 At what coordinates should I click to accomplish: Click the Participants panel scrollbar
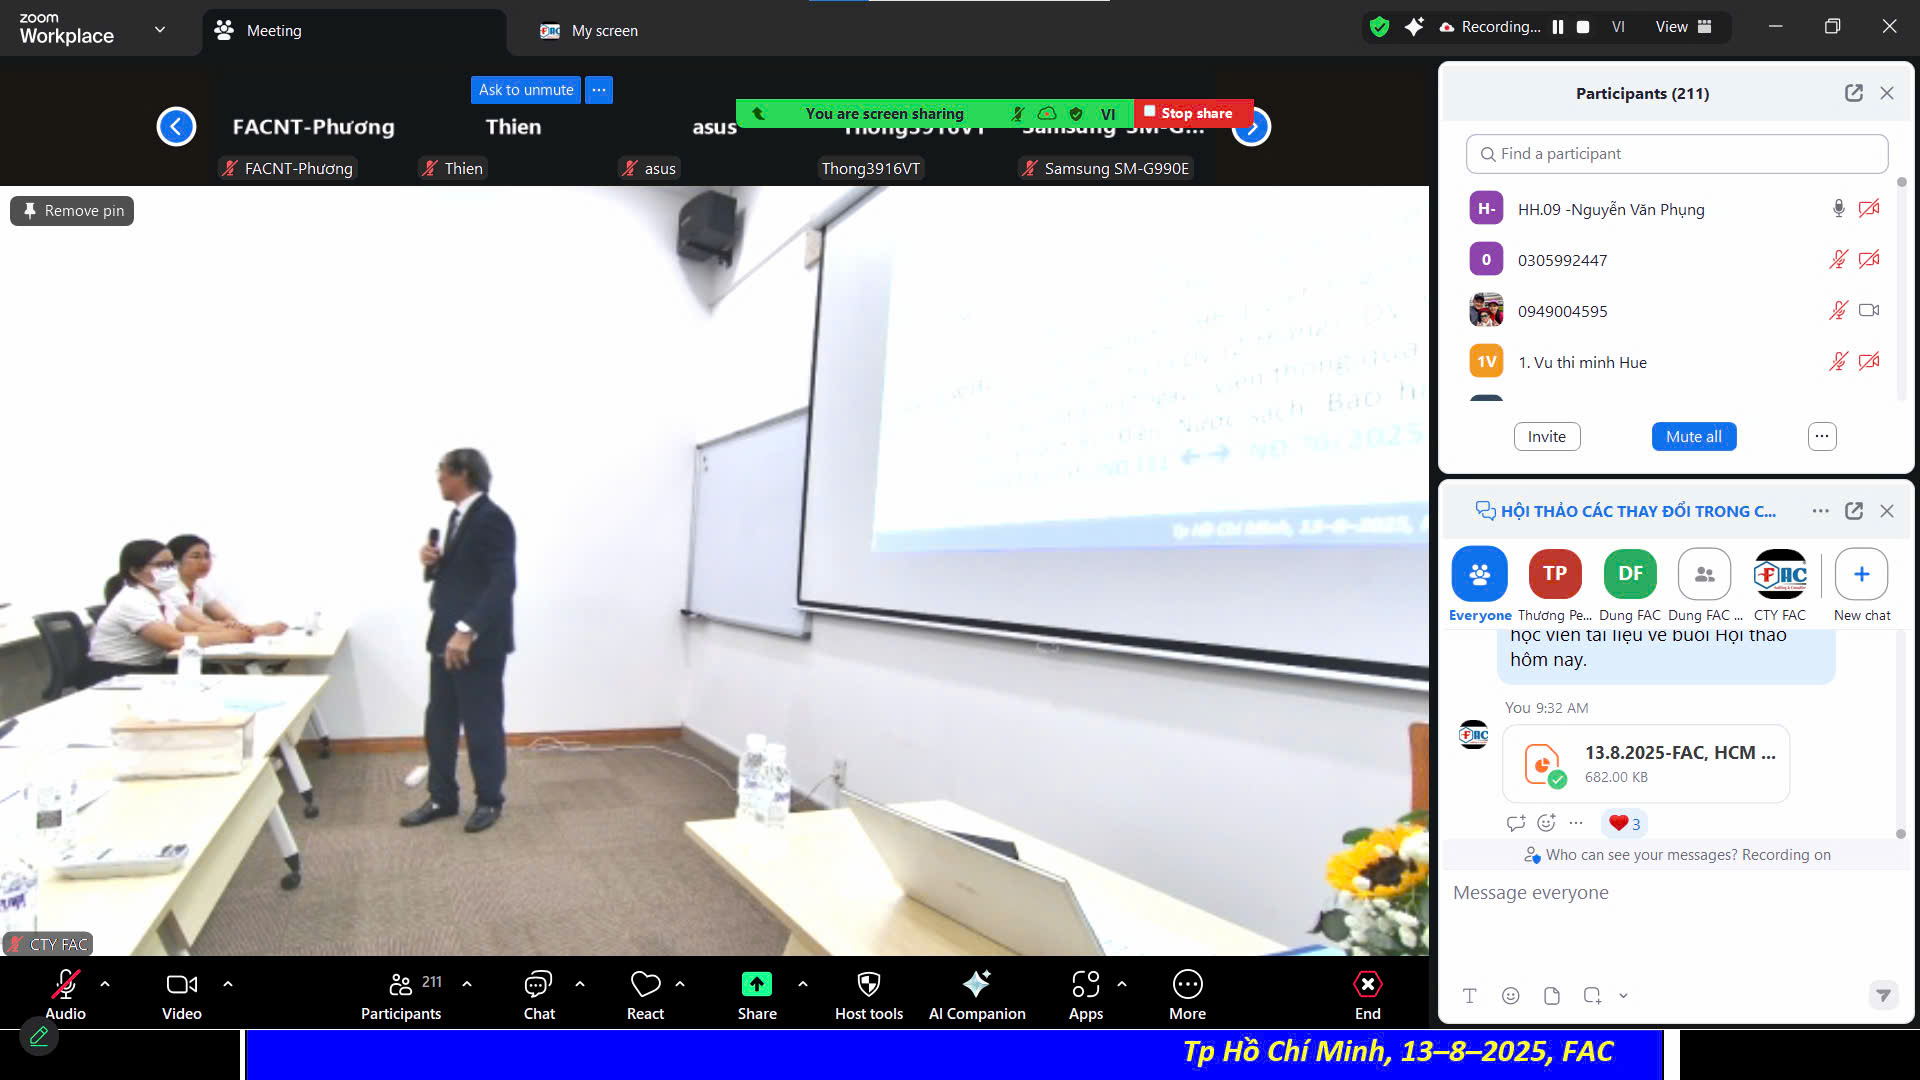click(x=1901, y=290)
